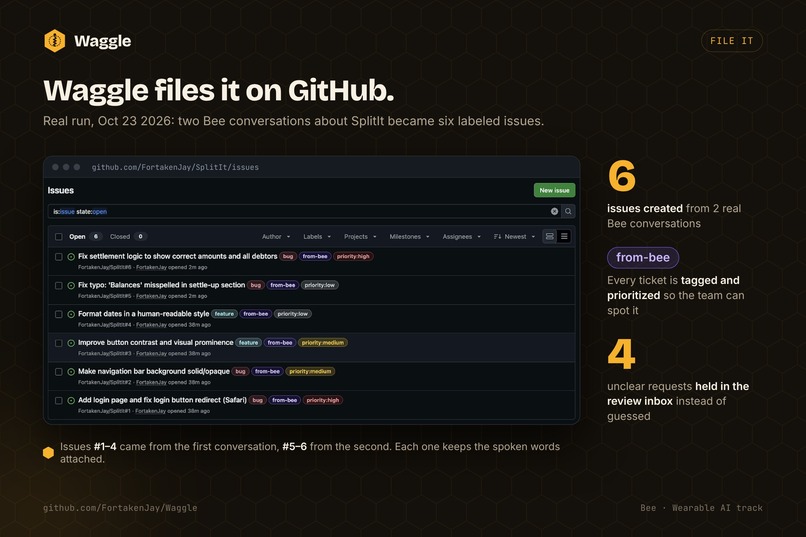Click the magnifier search icon button
This screenshot has height=537, width=806.
(568, 211)
